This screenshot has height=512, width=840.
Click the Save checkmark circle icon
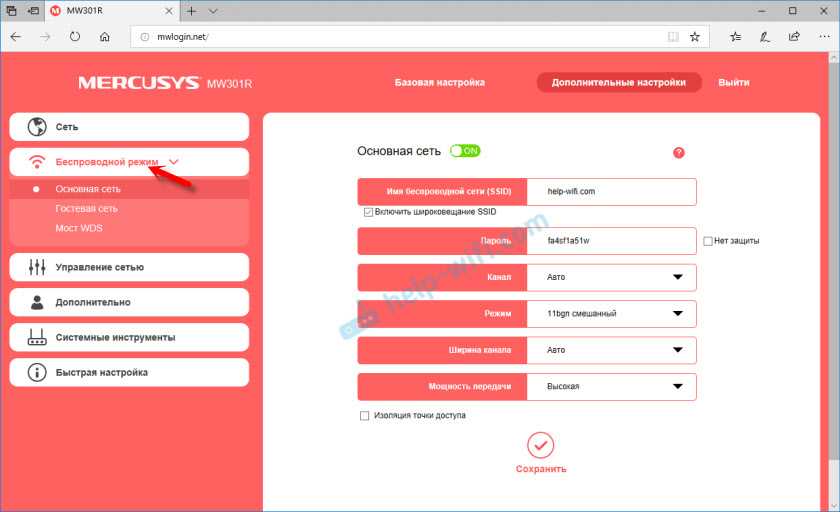pos(540,445)
